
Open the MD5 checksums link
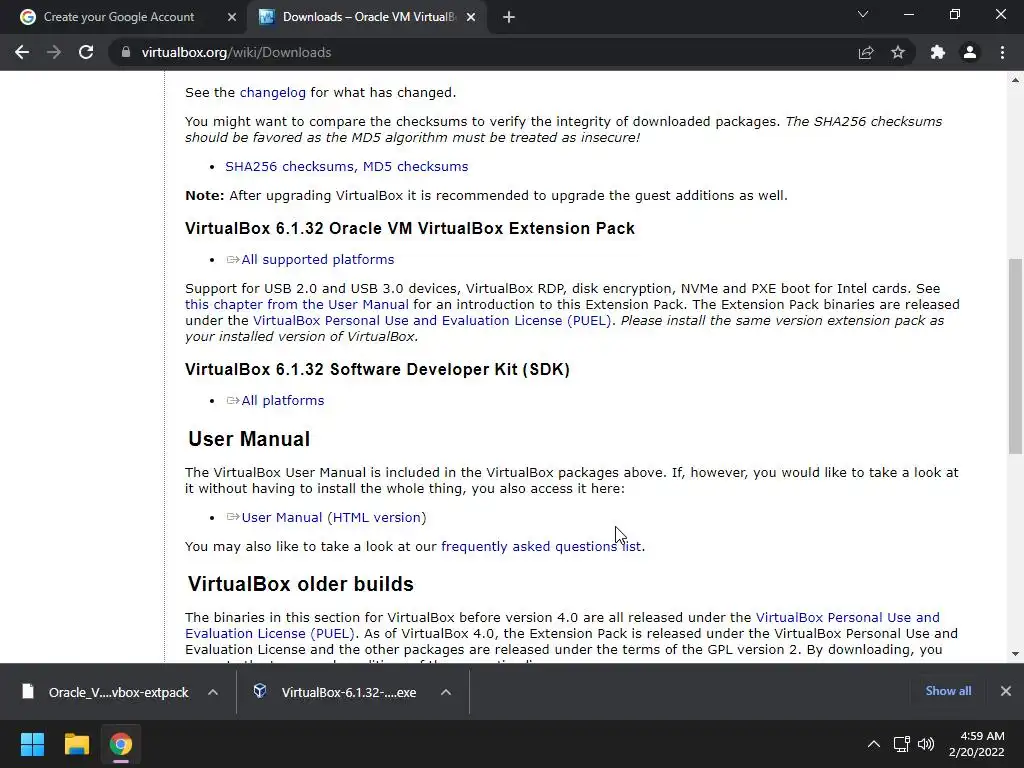pyautogui.click(x=415, y=167)
